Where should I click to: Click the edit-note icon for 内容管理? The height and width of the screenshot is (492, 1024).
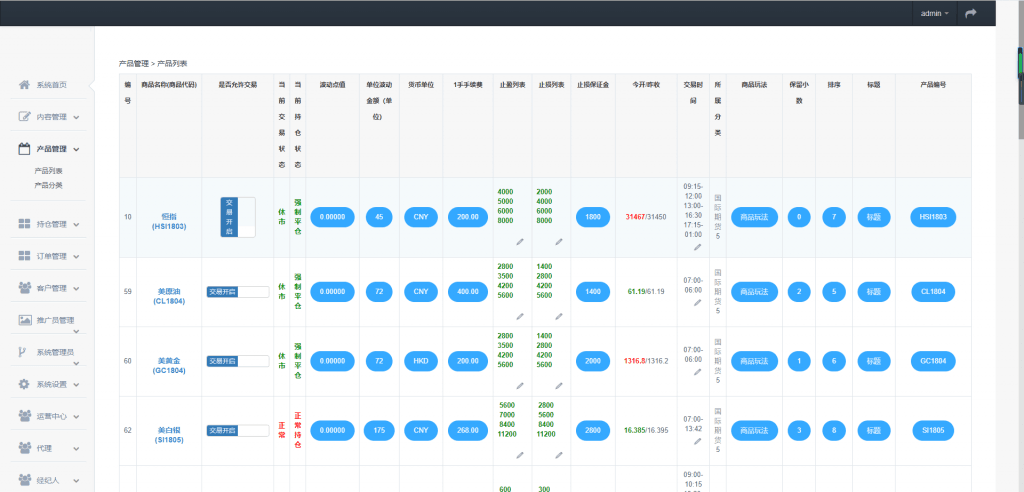tap(24, 116)
